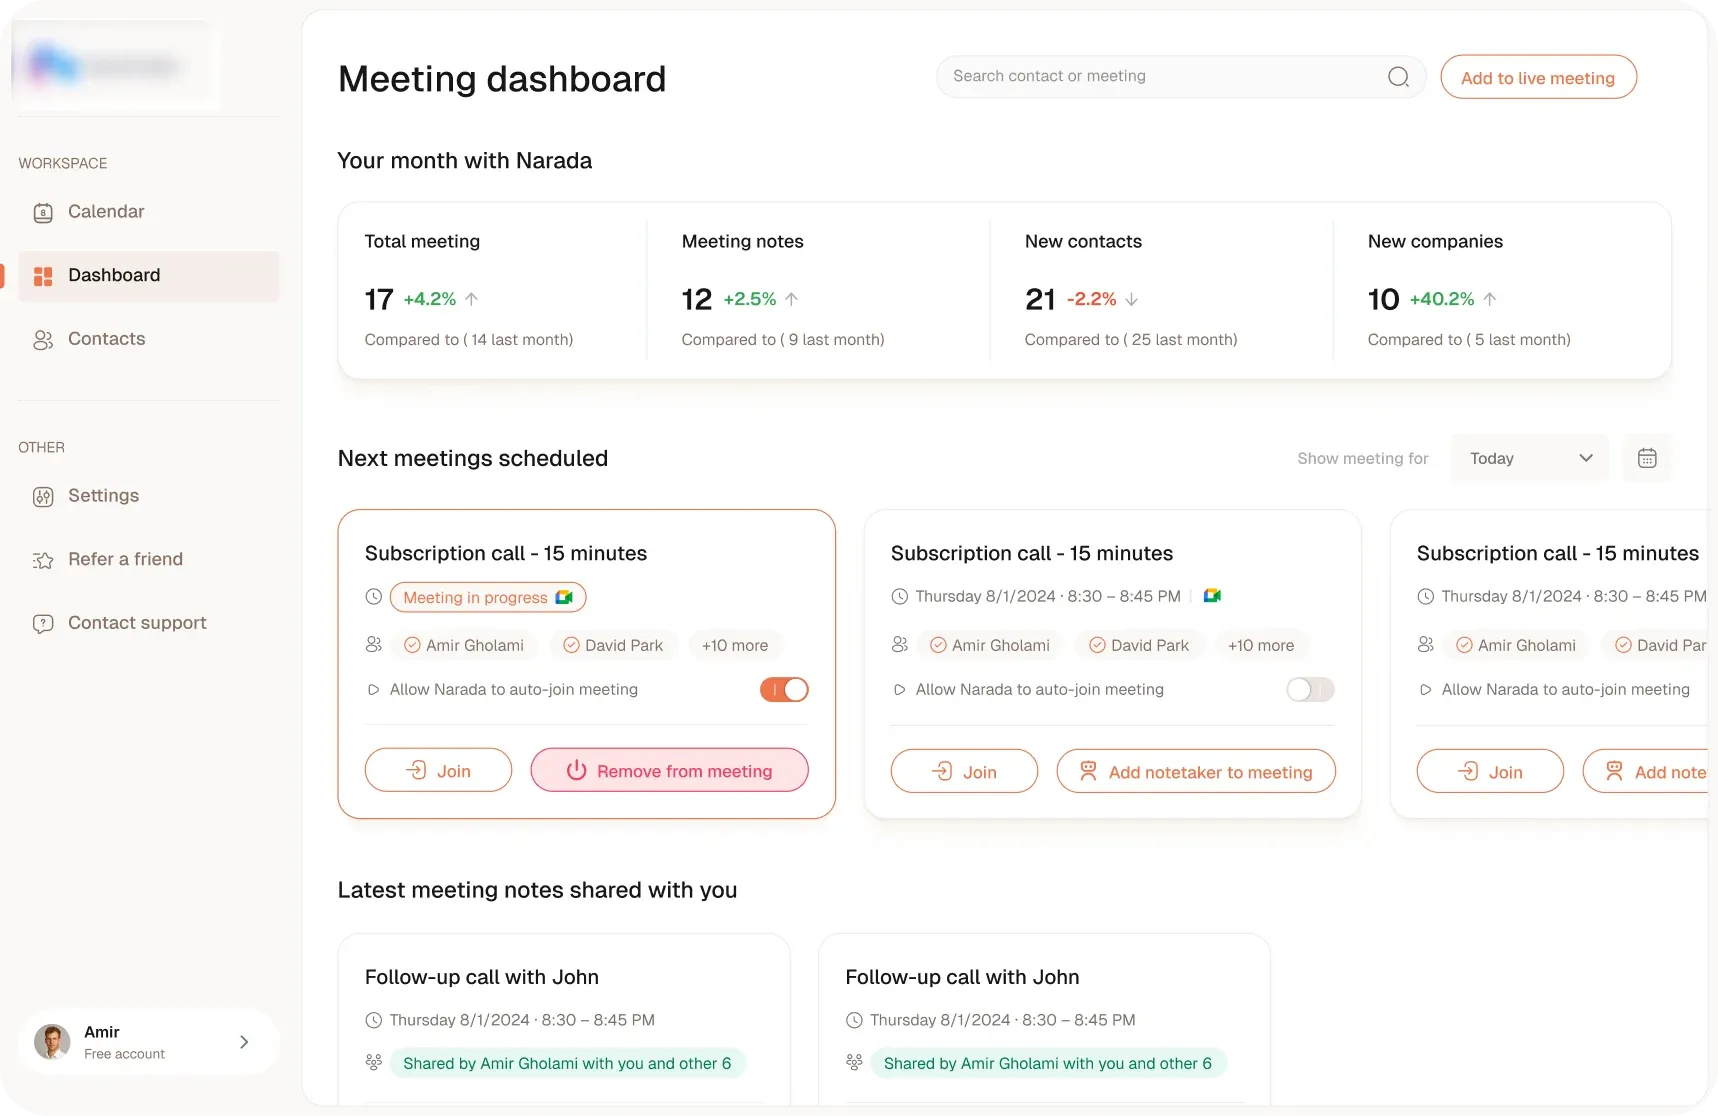This screenshot has height=1116, width=1718.
Task: Expand Amir's account menu chevron
Action: point(244,1042)
